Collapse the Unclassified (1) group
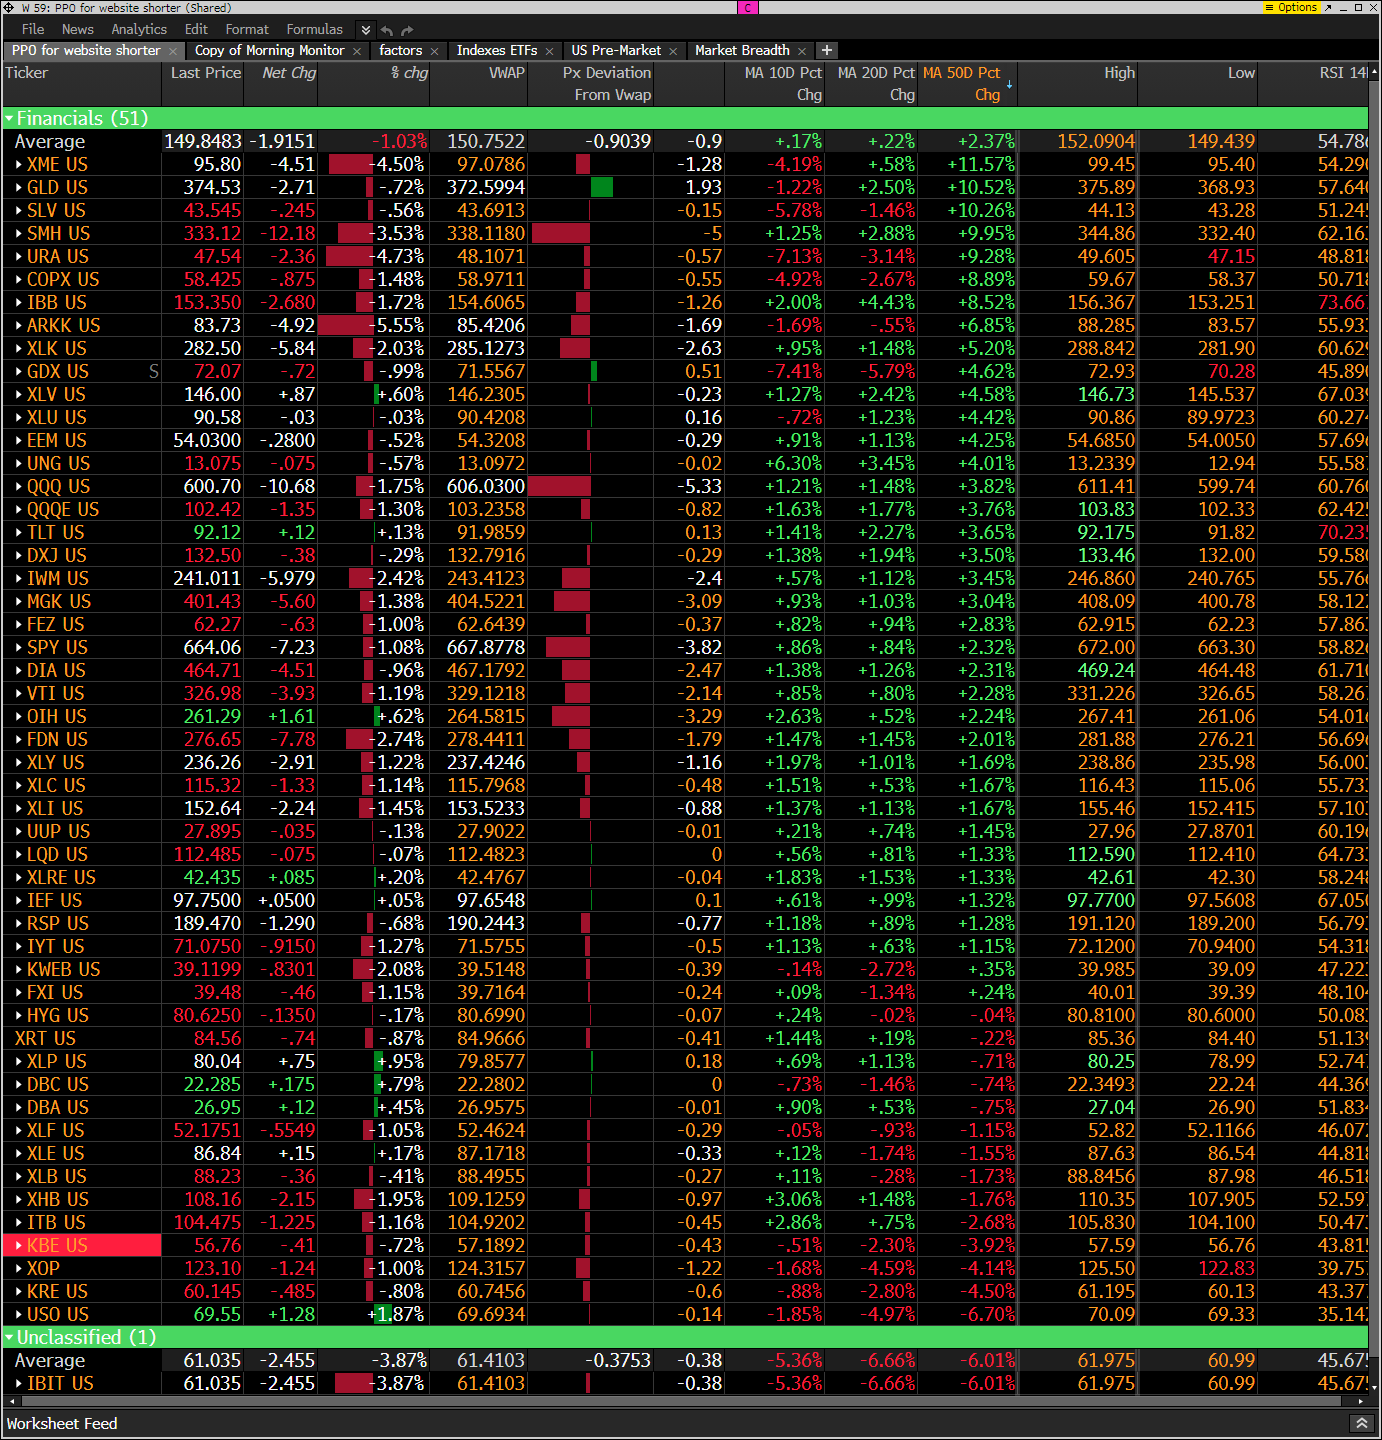 [x=10, y=1338]
